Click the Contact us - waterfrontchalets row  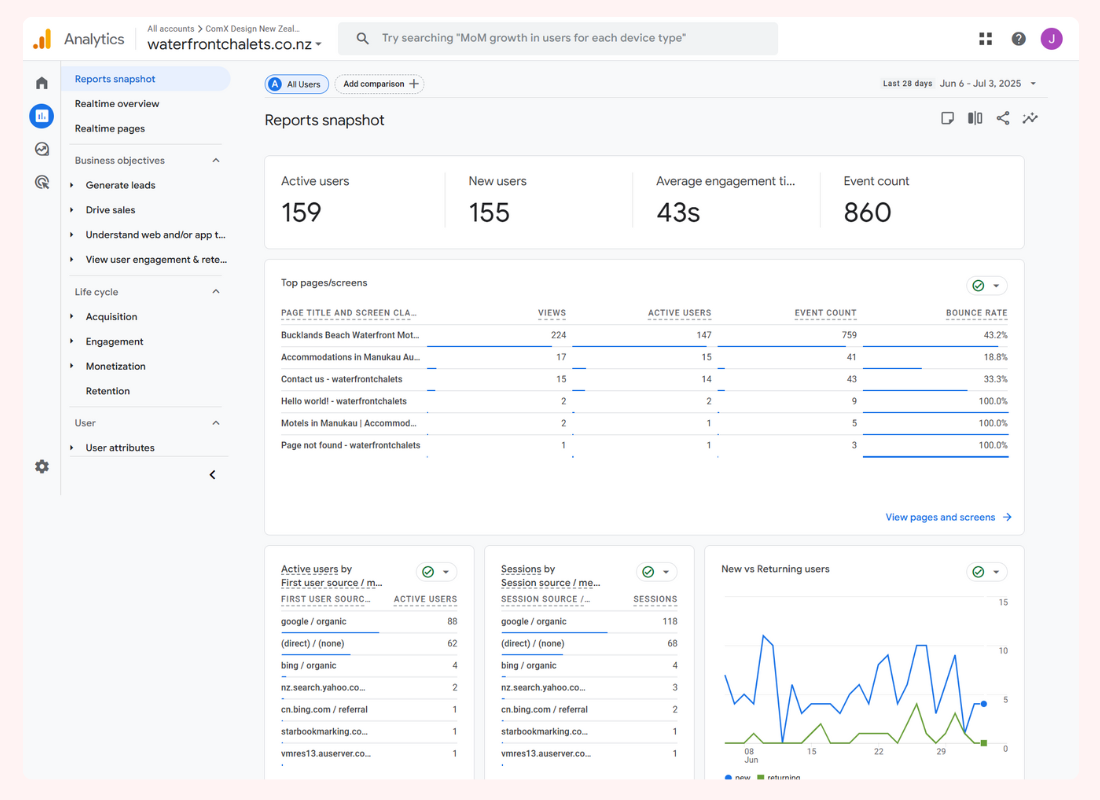[x=644, y=380]
